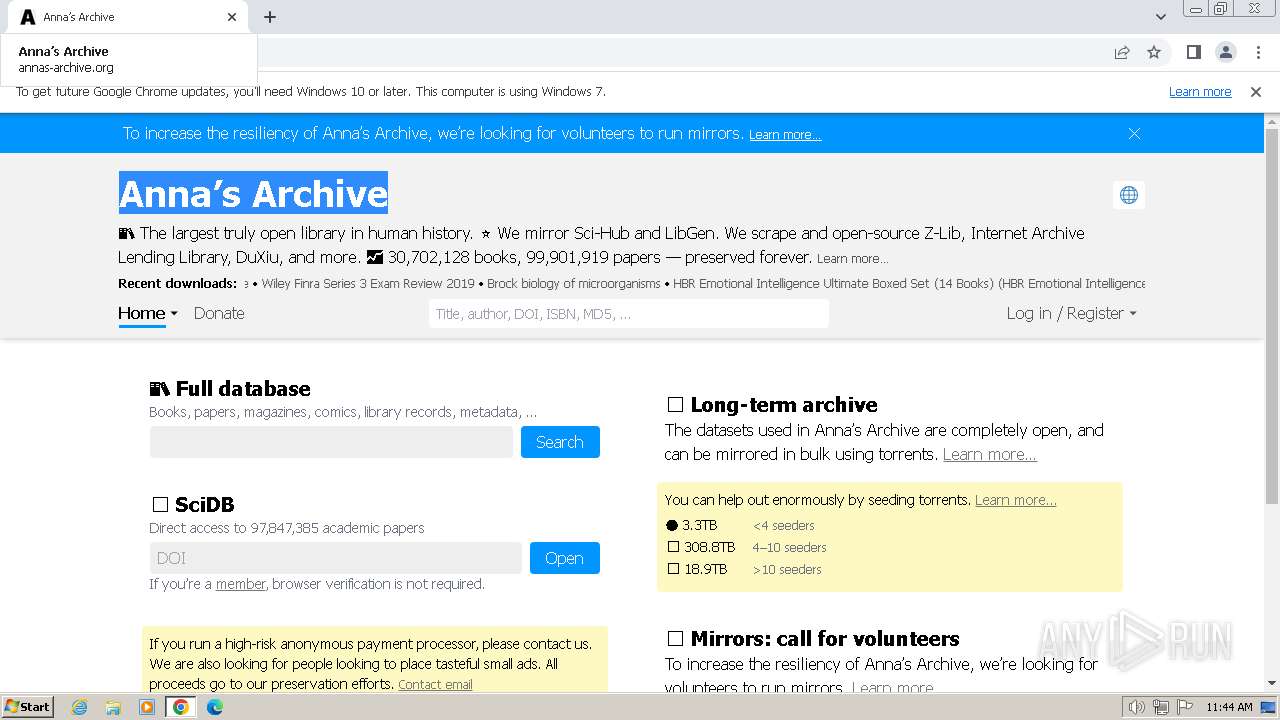The image size is (1280, 720).
Task: Focus the header title/author search box
Action: 629,313
